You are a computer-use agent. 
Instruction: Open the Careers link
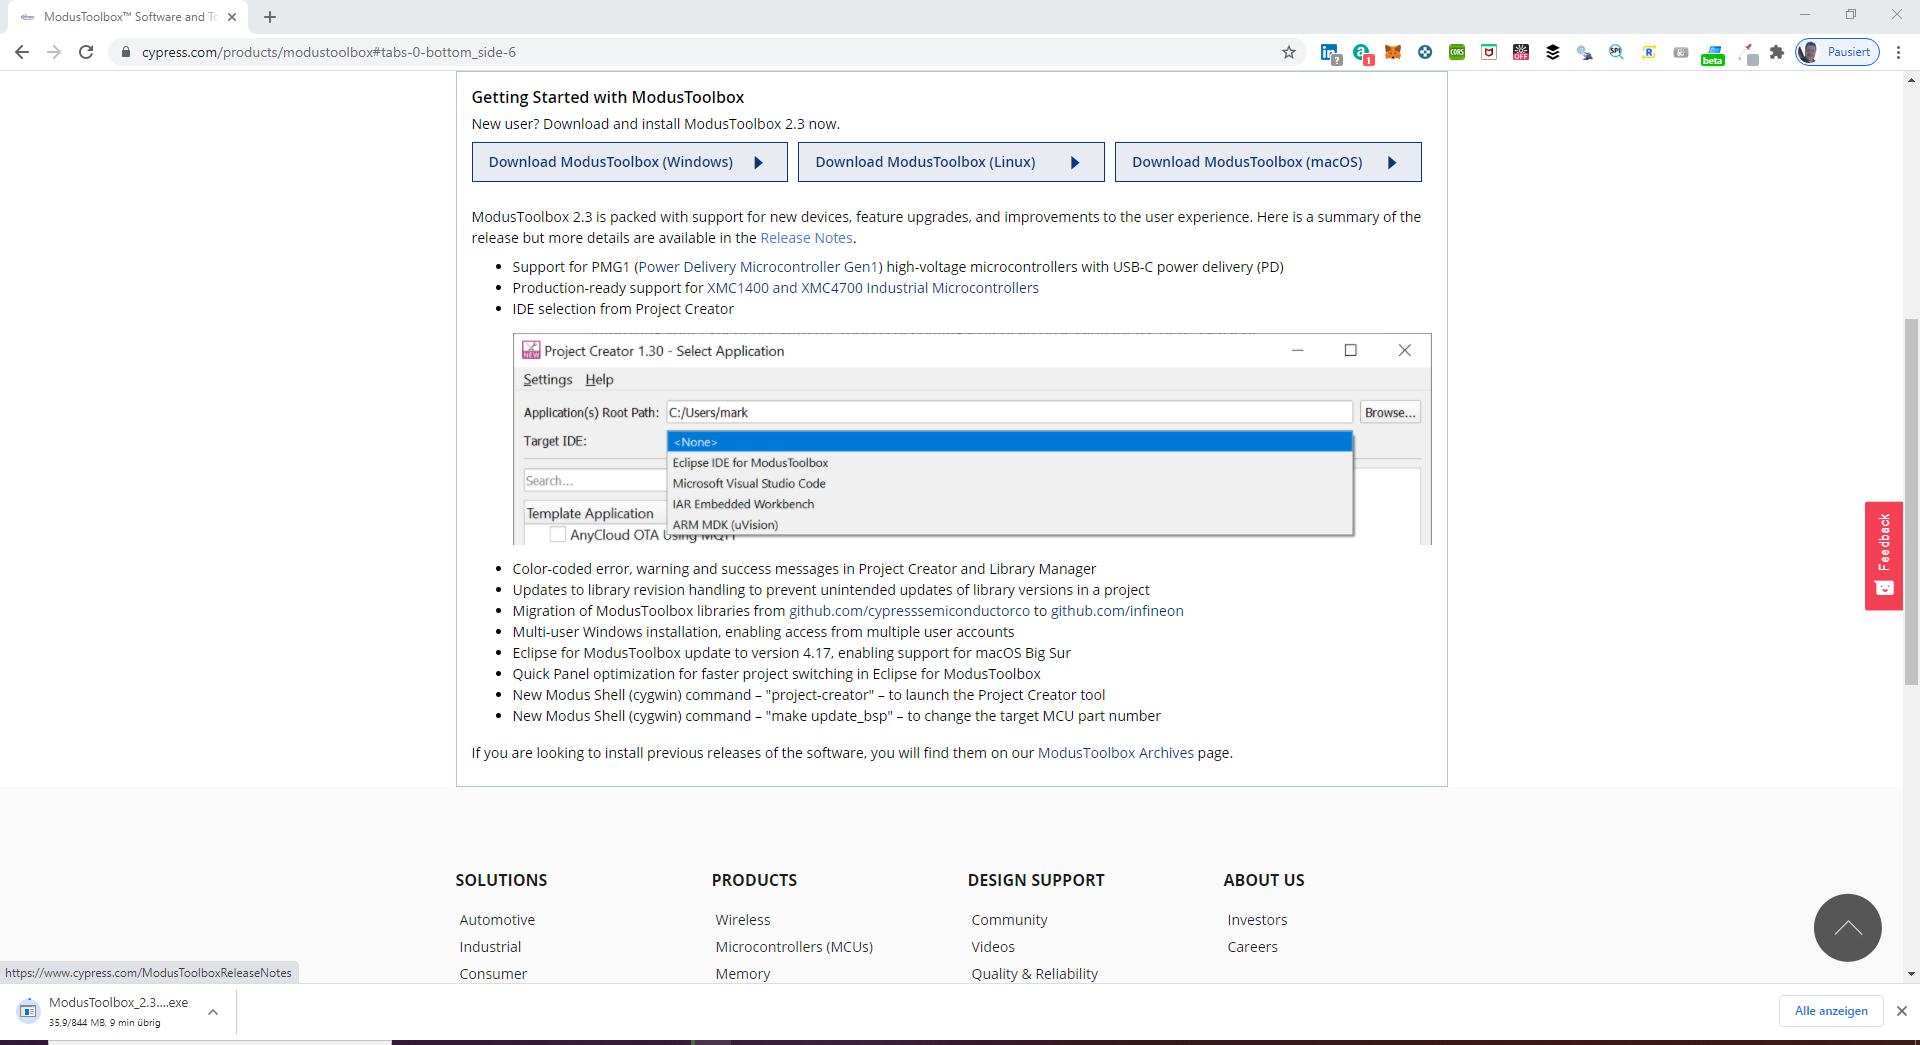pyautogui.click(x=1252, y=947)
